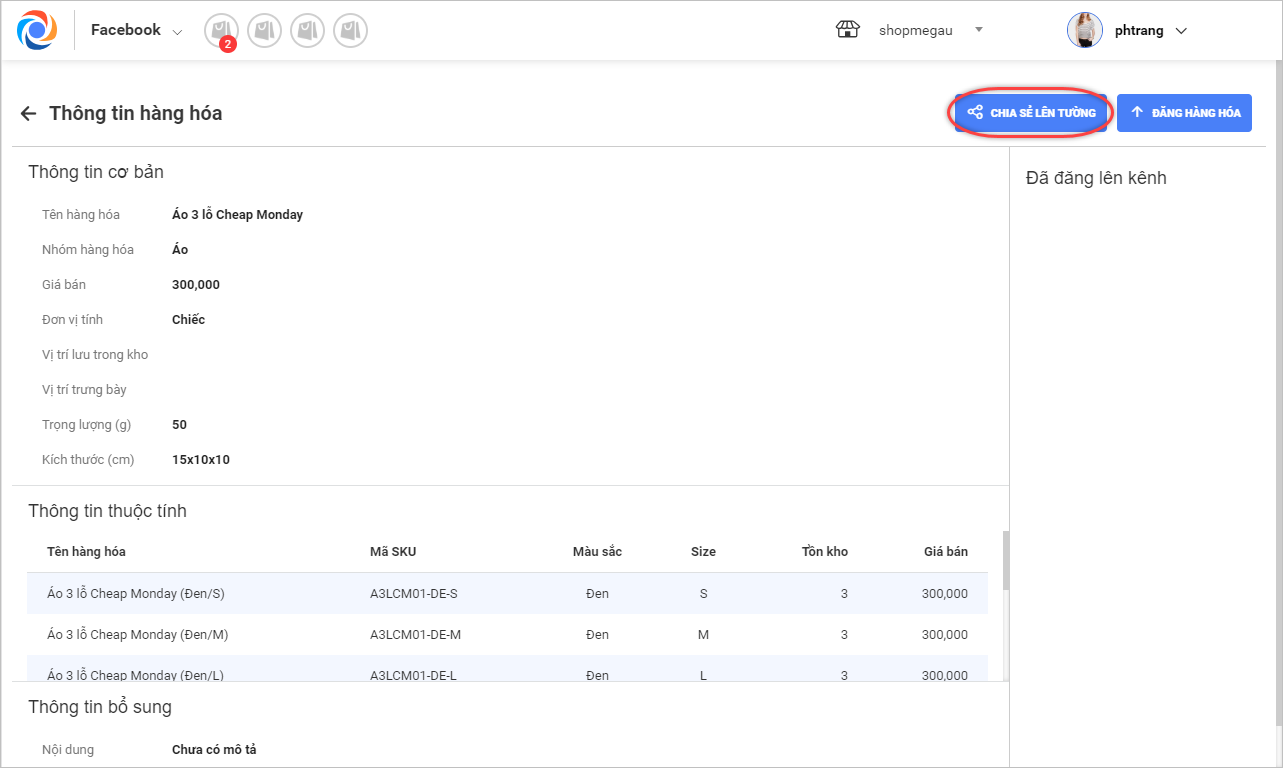Viewport: 1283px width, 768px height.
Task: Click the app logo in top-left corner
Action: point(37,30)
